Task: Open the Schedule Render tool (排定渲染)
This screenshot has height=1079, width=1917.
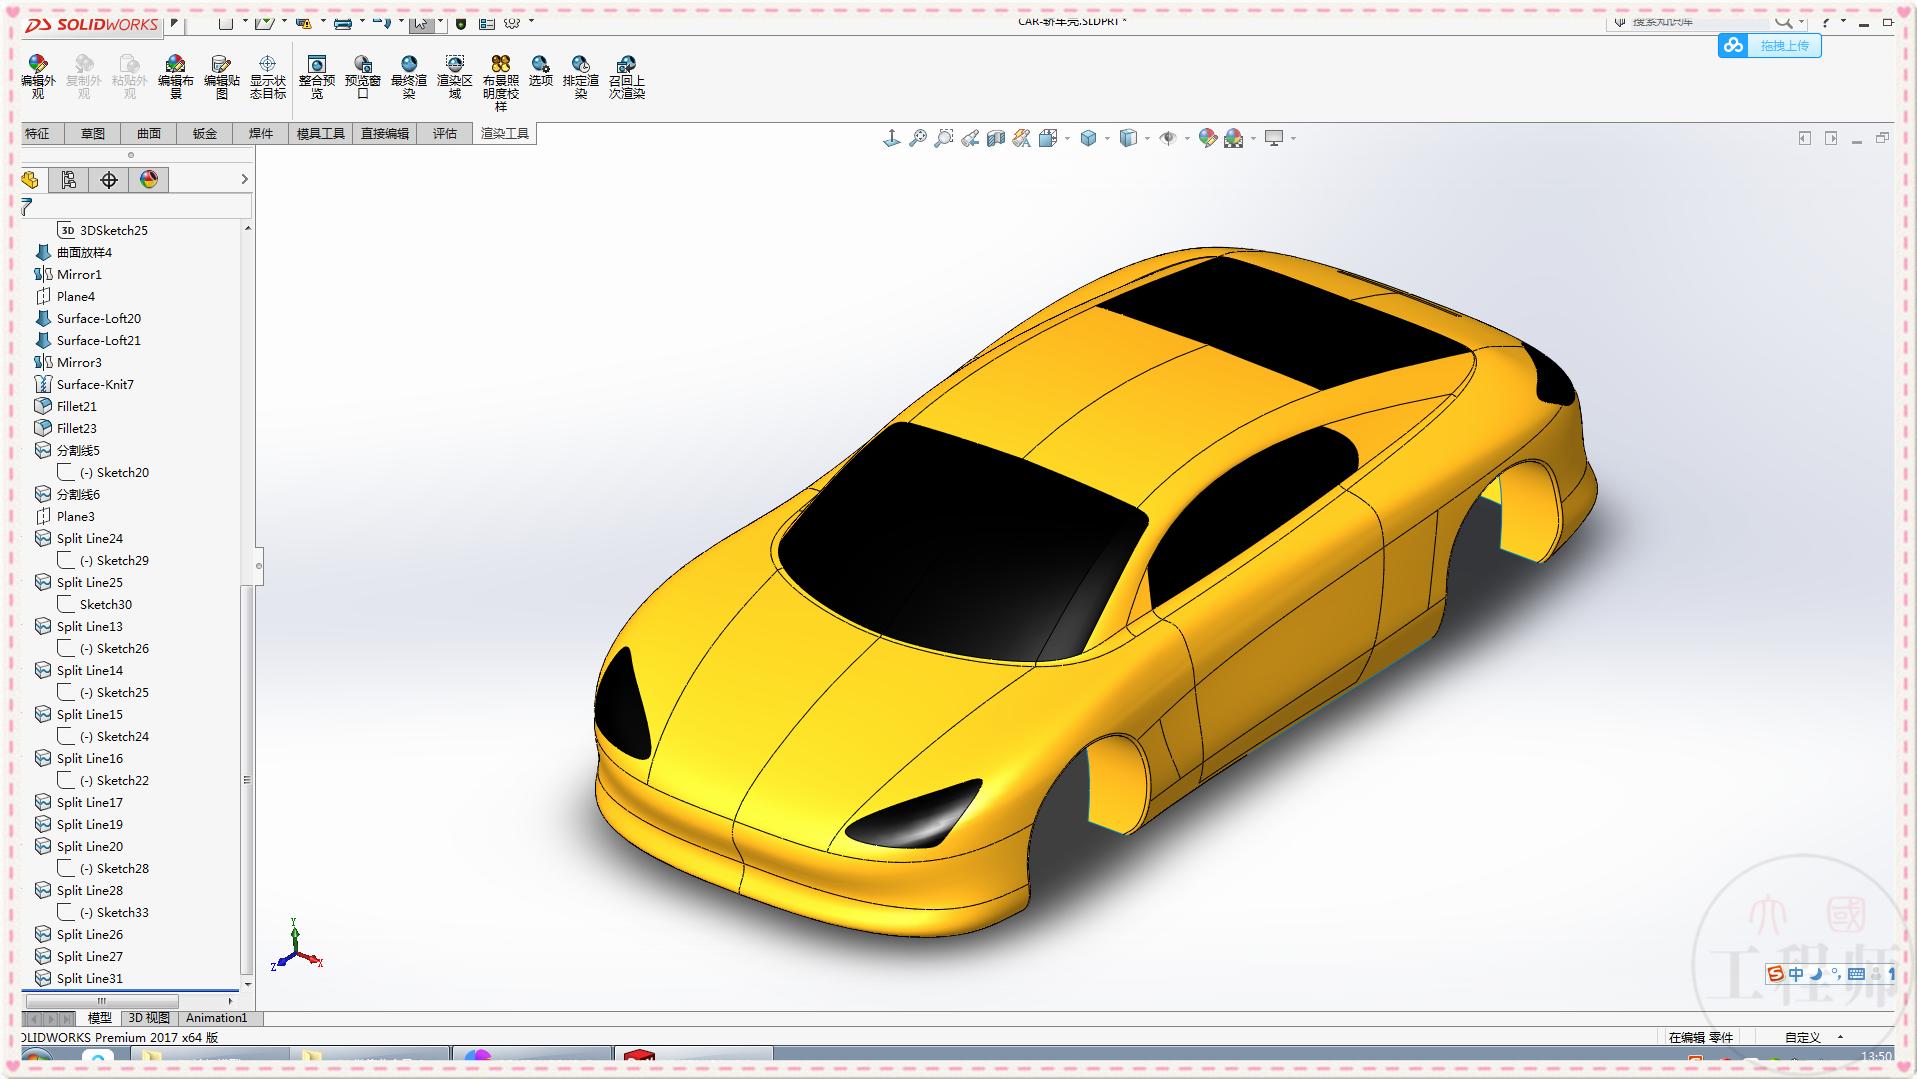Action: tap(580, 75)
